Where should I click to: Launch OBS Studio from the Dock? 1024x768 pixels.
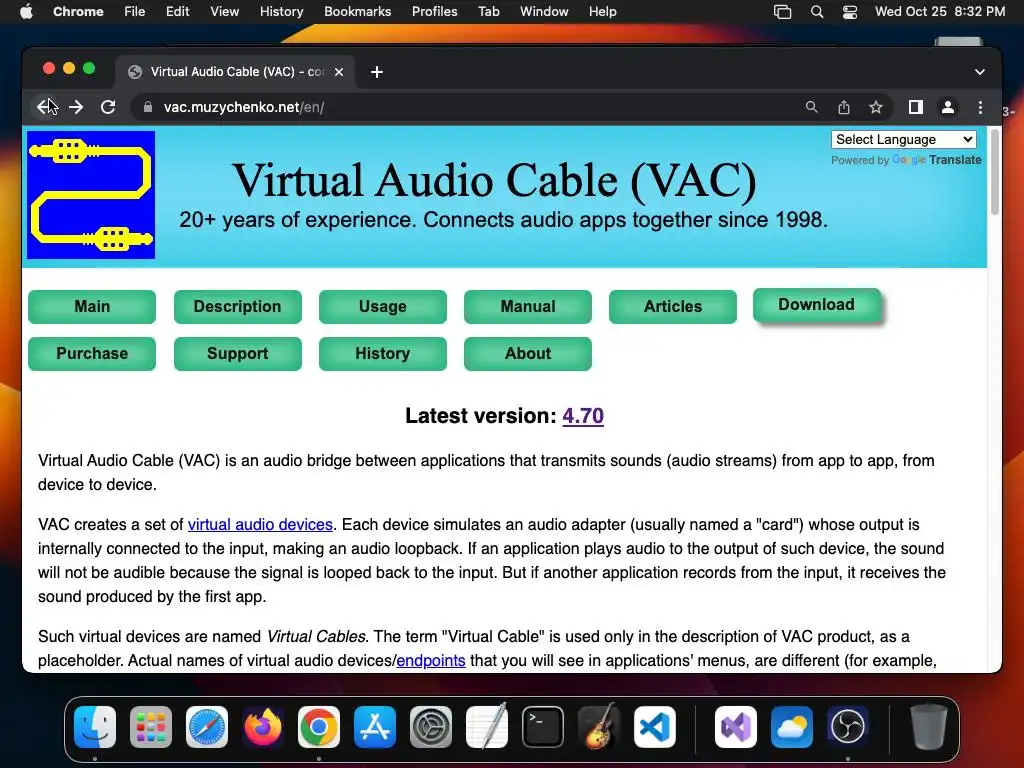(x=848, y=727)
